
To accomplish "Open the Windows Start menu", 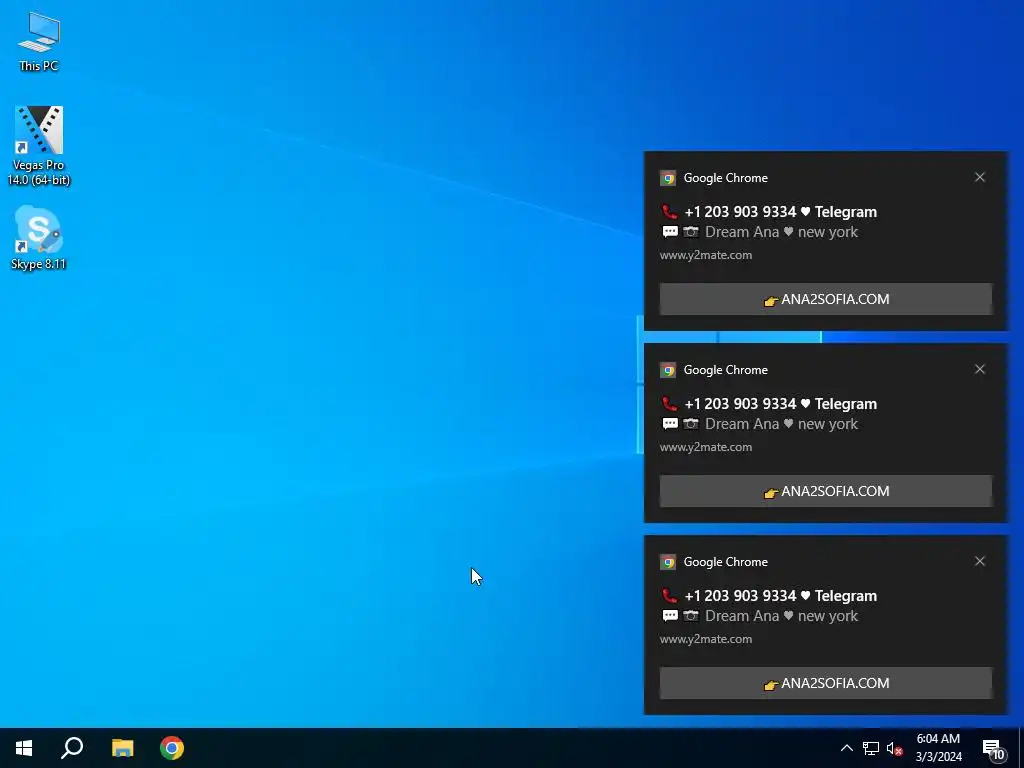I will [x=24, y=748].
